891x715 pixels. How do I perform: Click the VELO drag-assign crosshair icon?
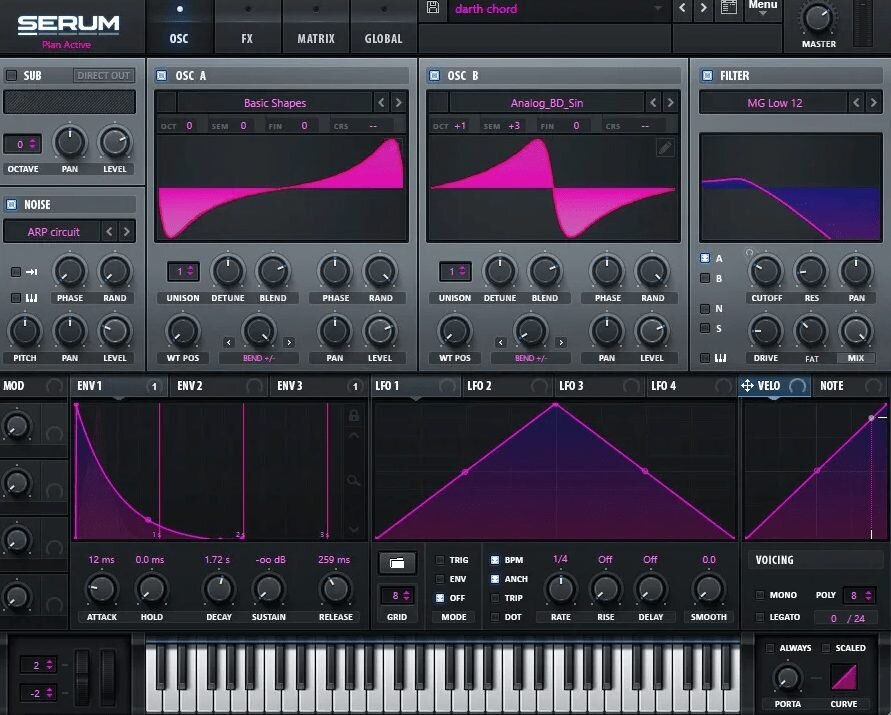747,386
